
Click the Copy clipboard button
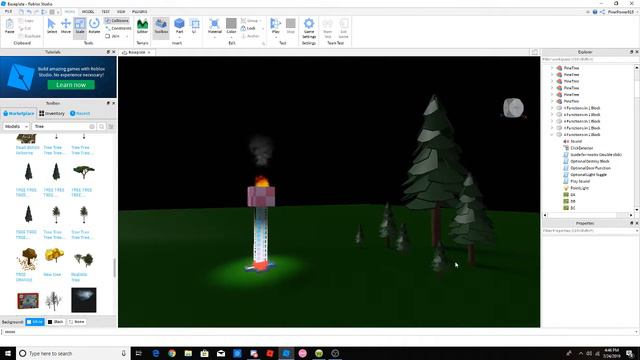point(26,20)
